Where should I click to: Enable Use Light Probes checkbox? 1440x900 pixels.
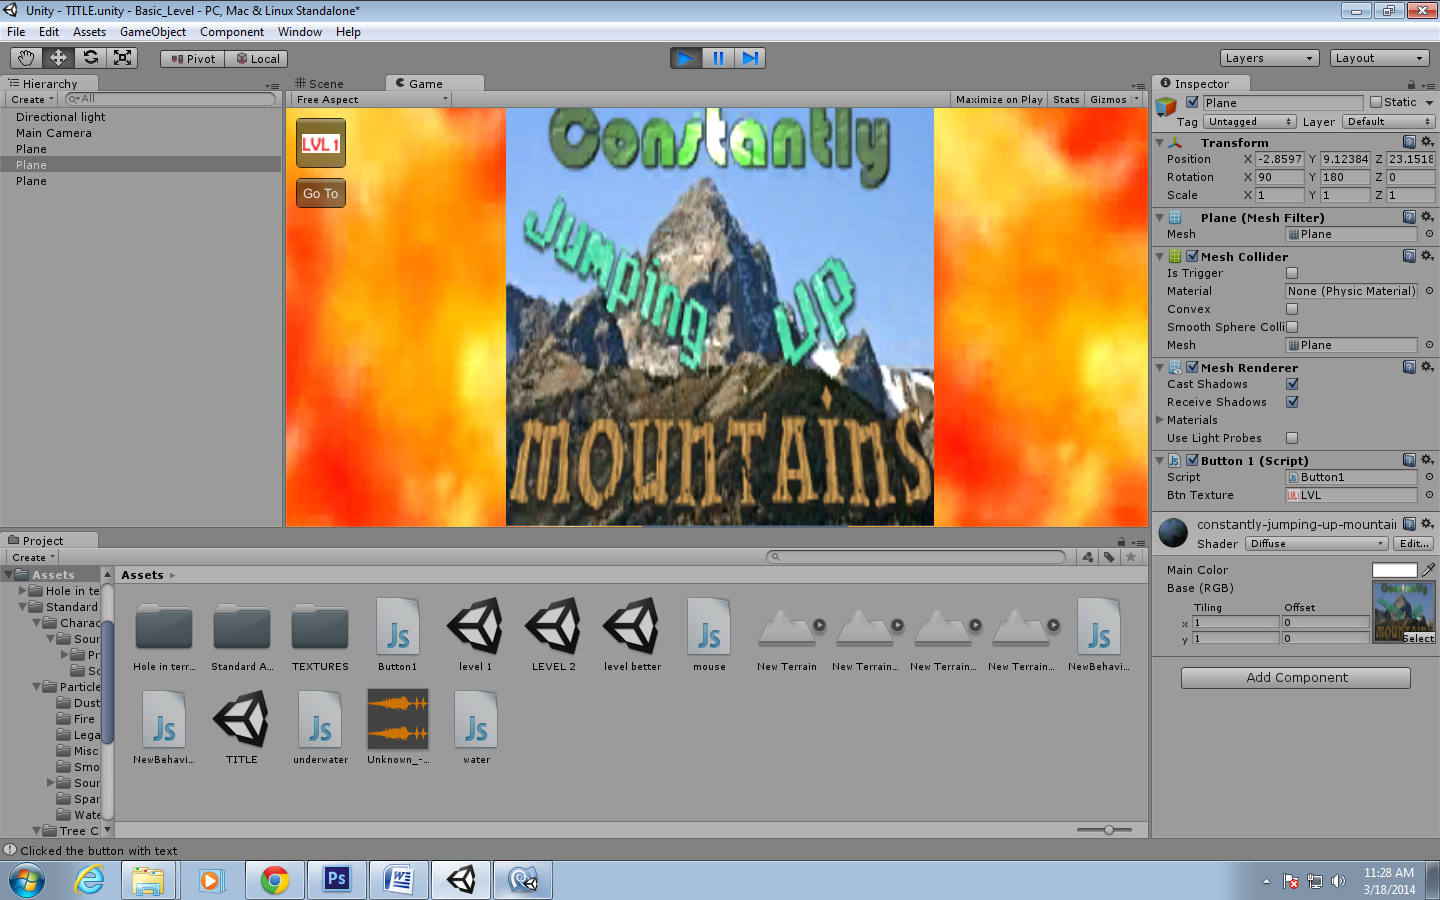pyautogui.click(x=1292, y=438)
